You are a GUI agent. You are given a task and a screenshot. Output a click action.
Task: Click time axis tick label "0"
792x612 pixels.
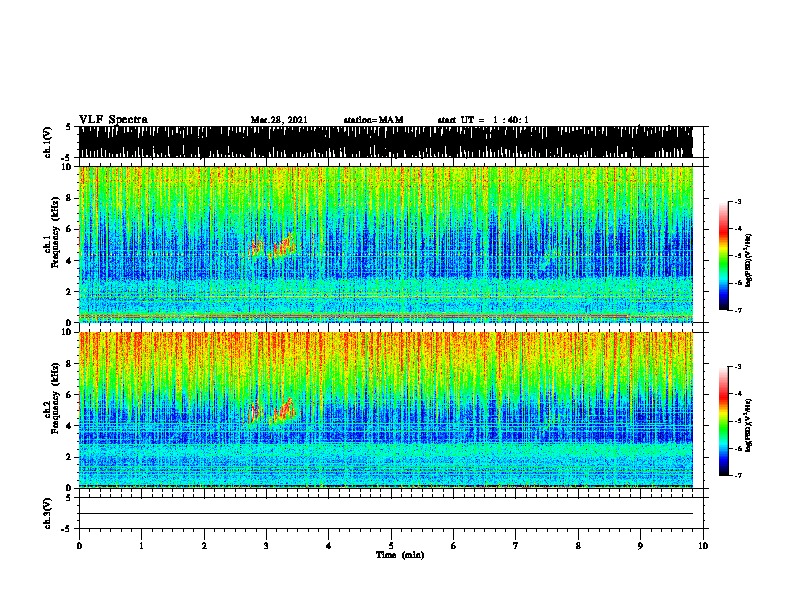[79, 546]
